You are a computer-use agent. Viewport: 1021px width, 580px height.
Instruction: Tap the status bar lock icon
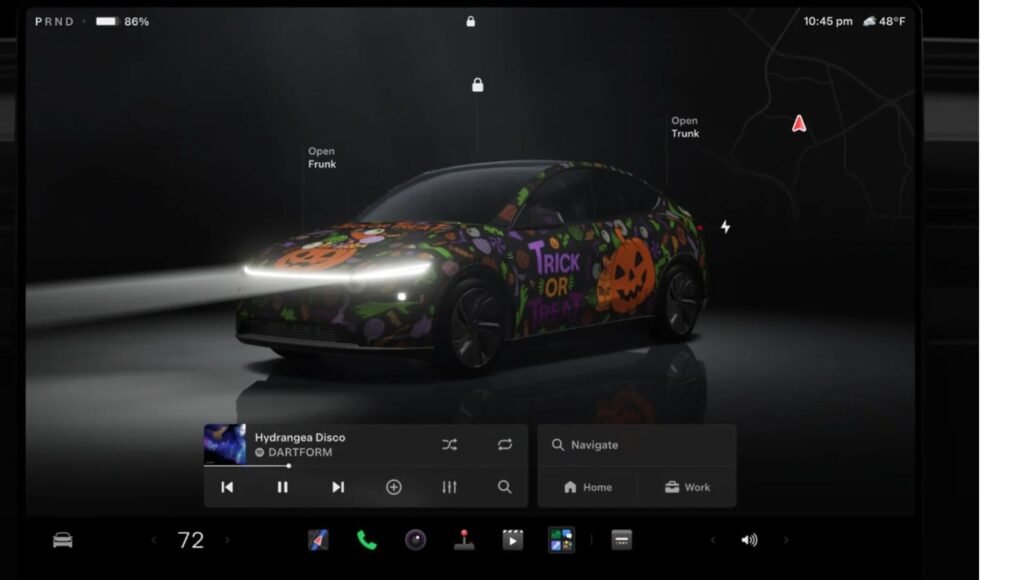(x=470, y=21)
